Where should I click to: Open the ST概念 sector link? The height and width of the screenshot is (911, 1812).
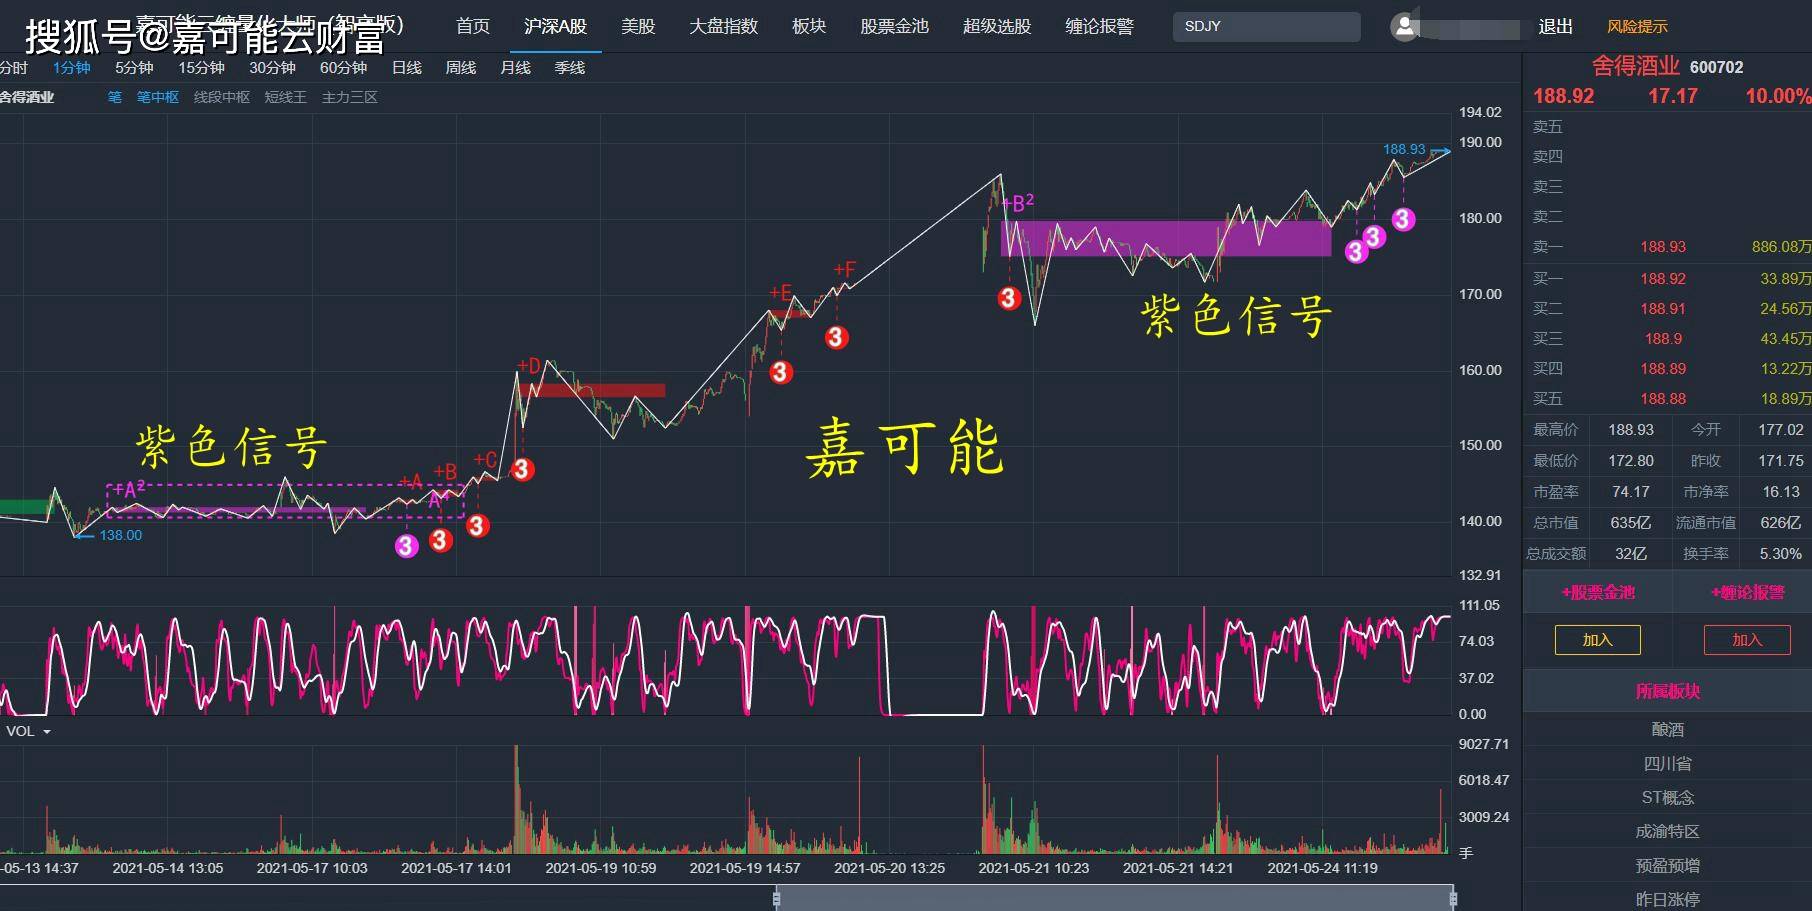(x=1668, y=798)
